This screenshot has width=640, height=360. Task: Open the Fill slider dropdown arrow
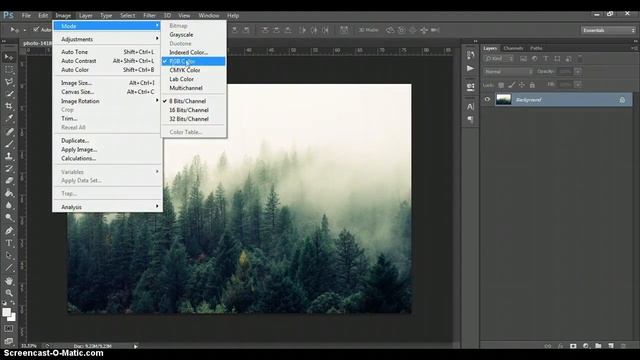[578, 84]
